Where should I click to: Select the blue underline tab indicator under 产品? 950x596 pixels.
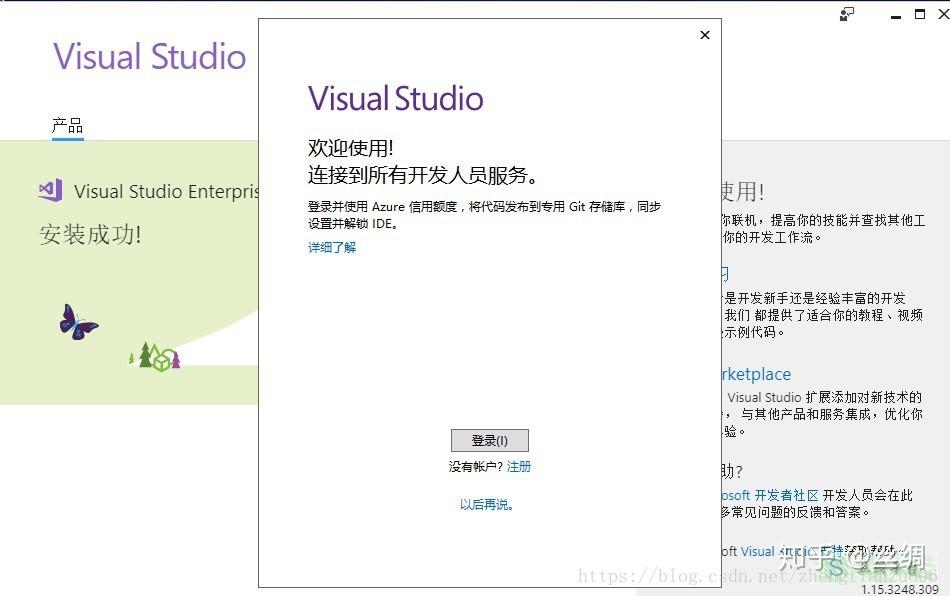pyautogui.click(x=66, y=137)
